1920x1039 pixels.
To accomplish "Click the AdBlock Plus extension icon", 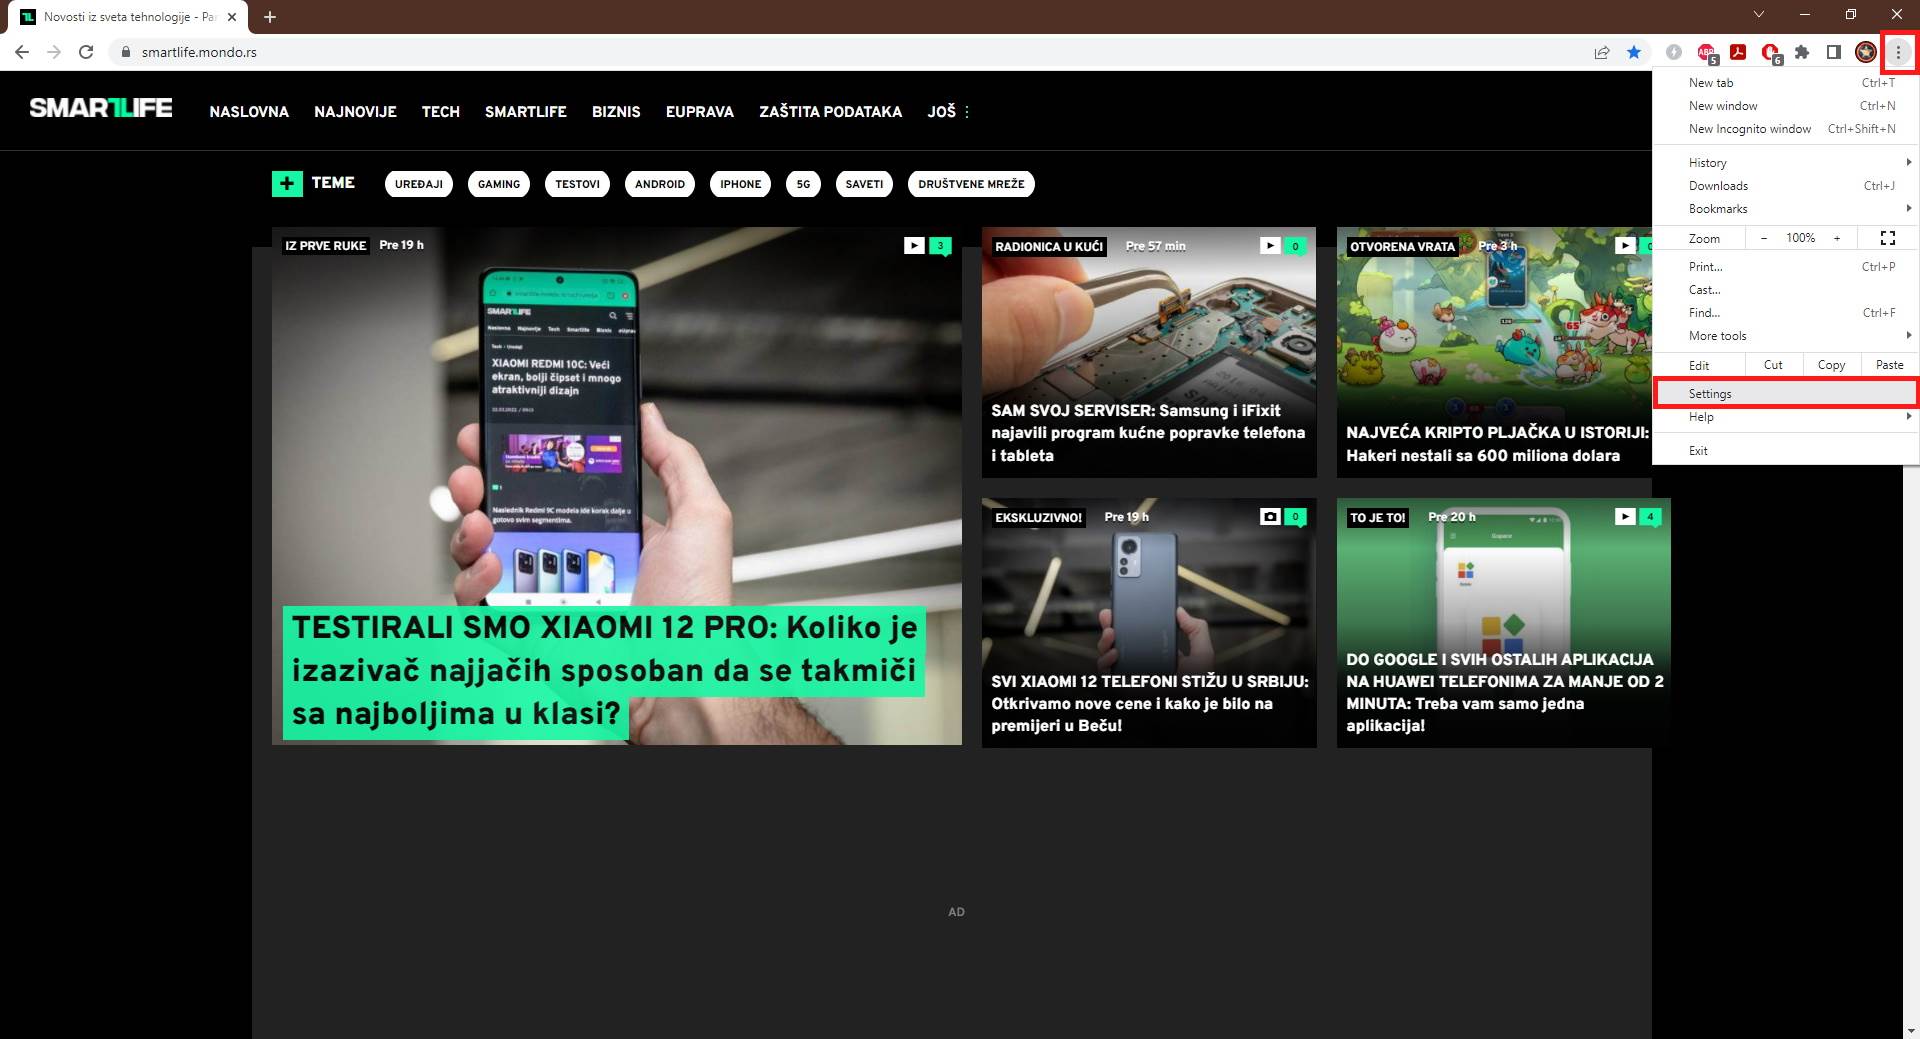I will (1706, 52).
